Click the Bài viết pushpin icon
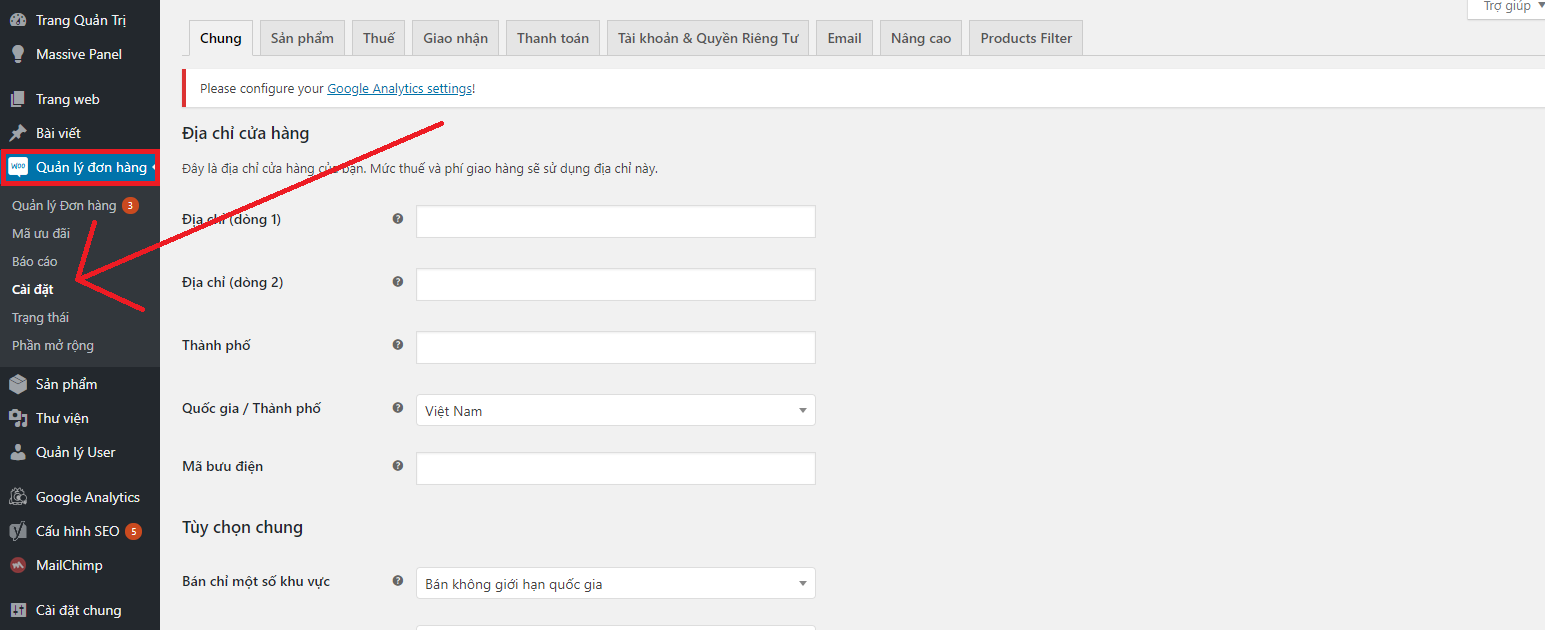The image size is (1545, 630). click(18, 133)
